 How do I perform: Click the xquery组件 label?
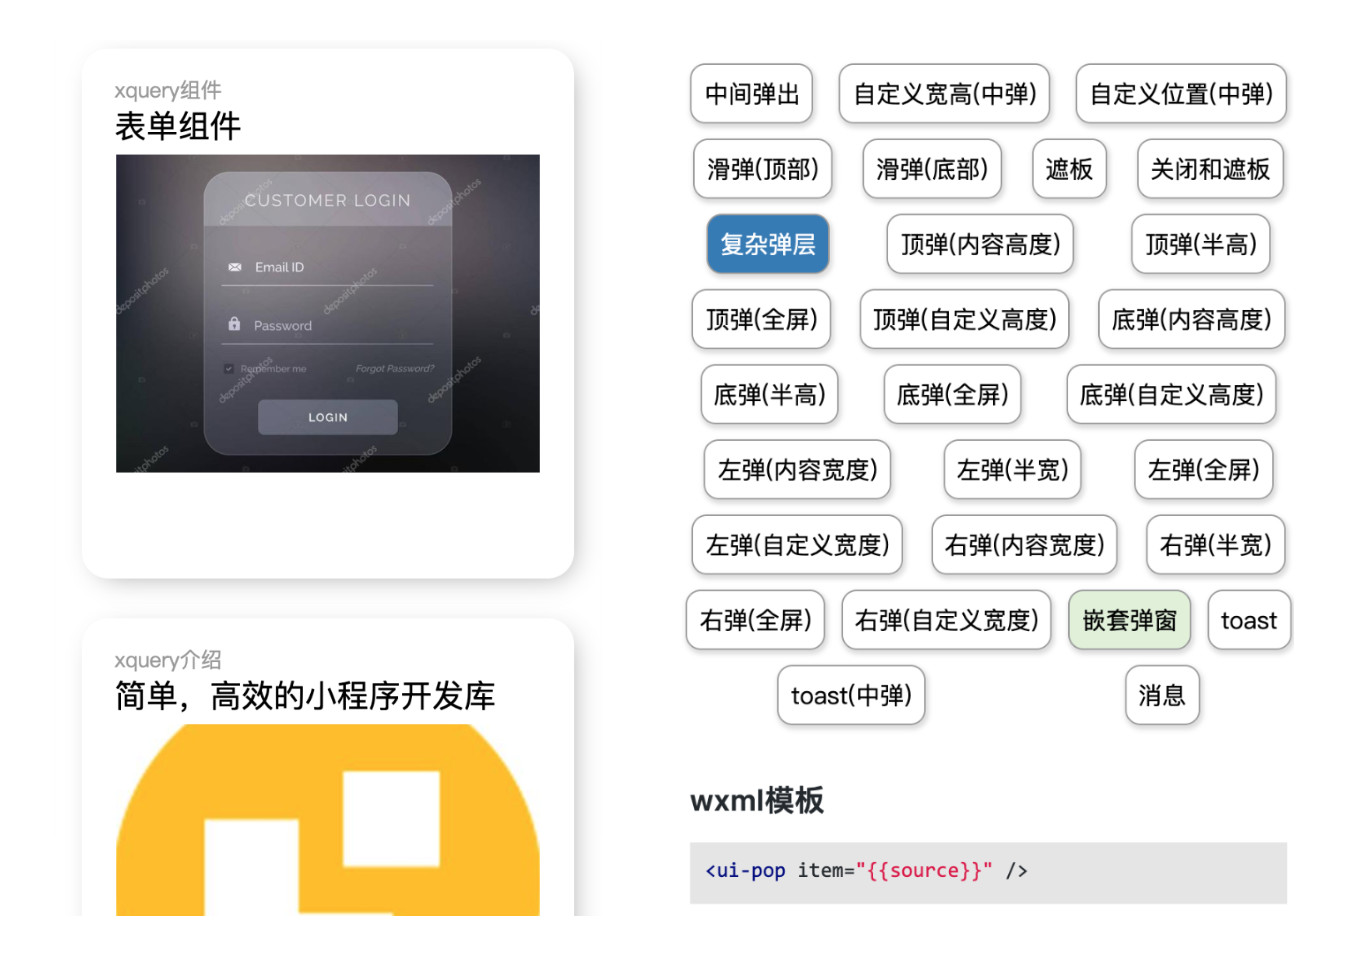click(x=168, y=90)
